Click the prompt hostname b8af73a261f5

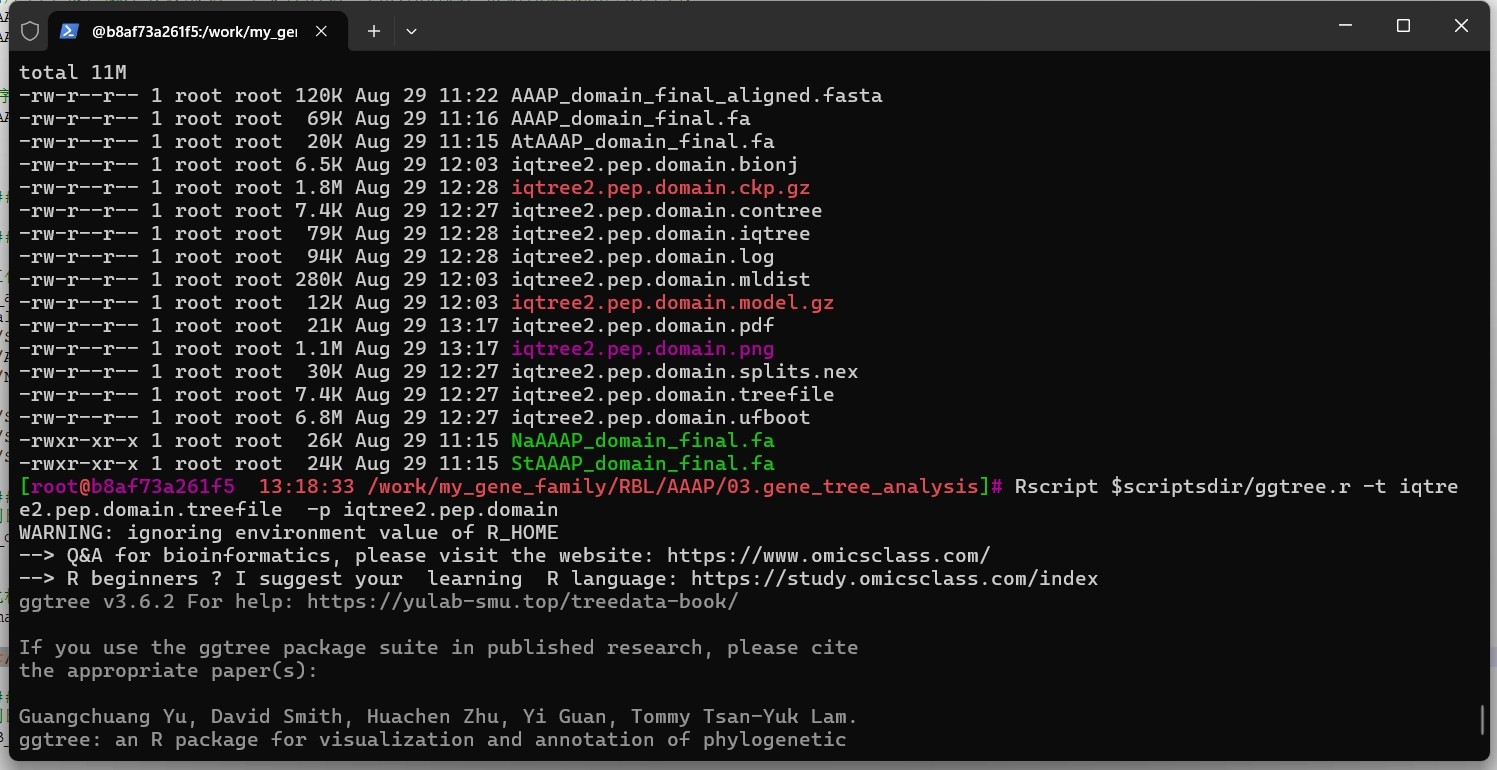tap(162, 487)
